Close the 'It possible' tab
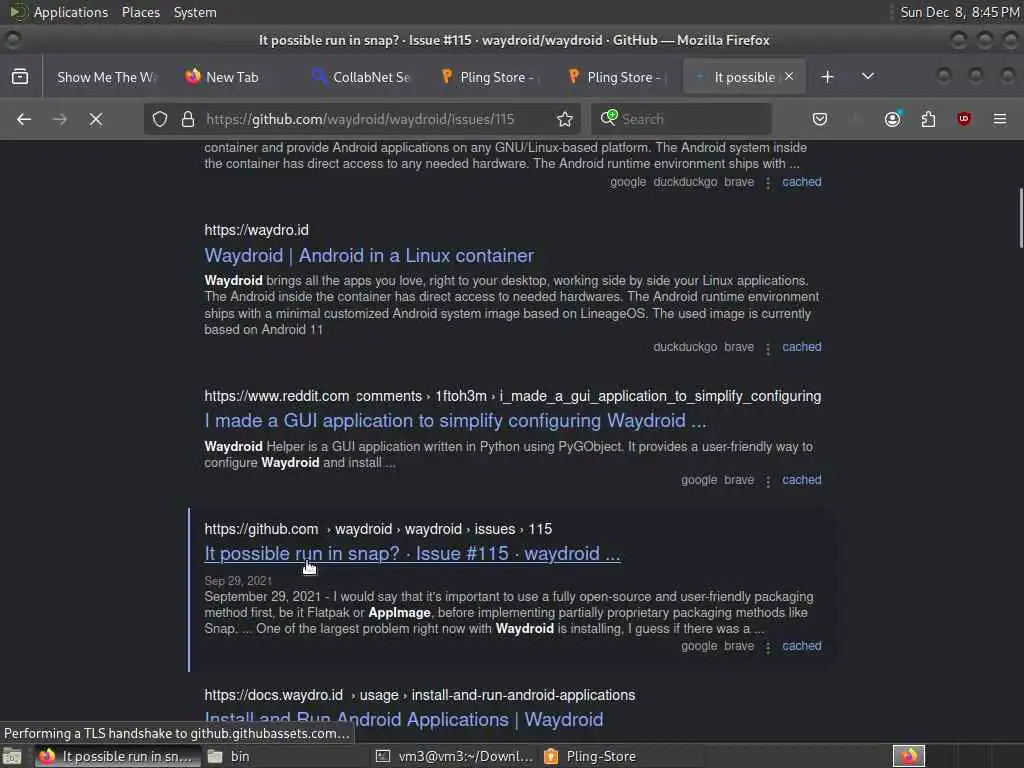 pyautogui.click(x=789, y=76)
